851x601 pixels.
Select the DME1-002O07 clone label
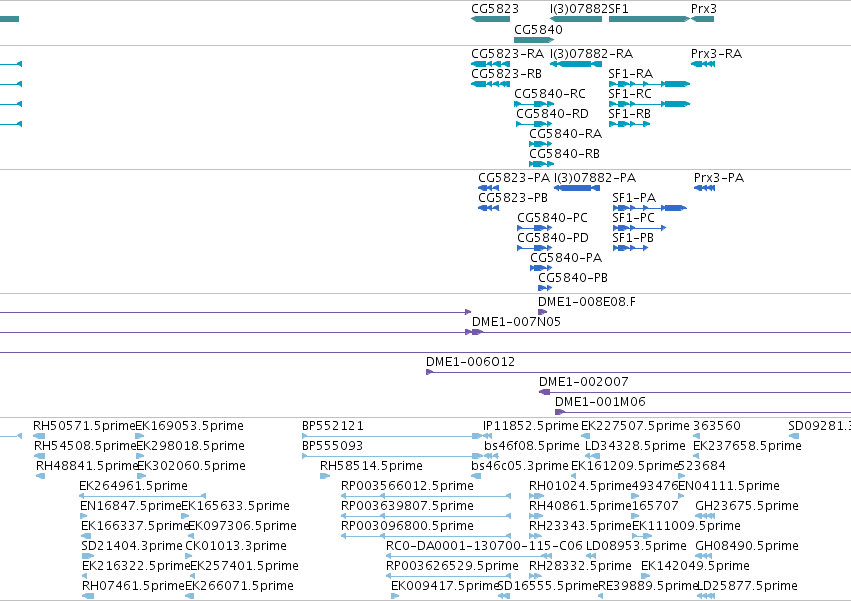point(583,382)
